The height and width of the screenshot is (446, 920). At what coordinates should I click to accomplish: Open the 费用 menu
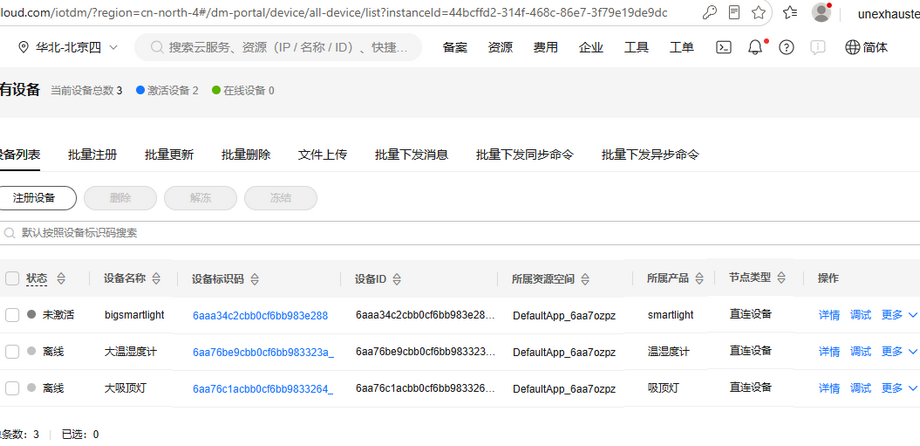545,48
